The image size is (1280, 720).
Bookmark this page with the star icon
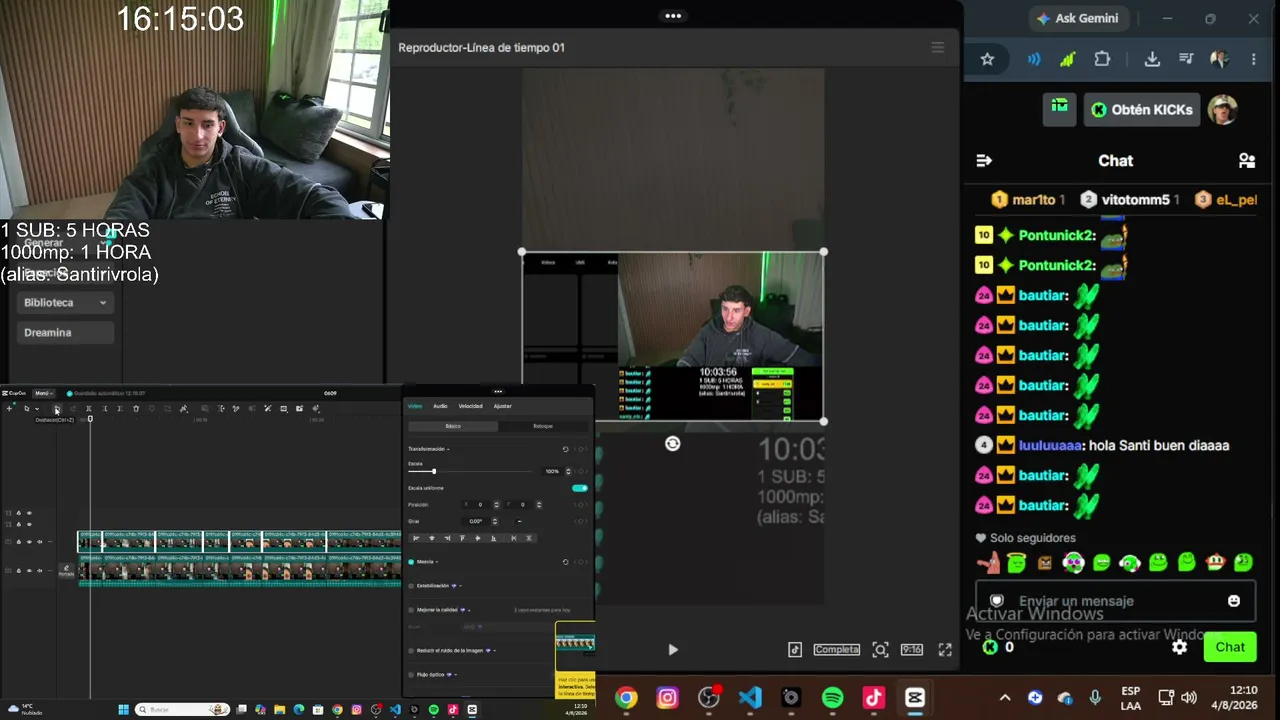[987, 59]
